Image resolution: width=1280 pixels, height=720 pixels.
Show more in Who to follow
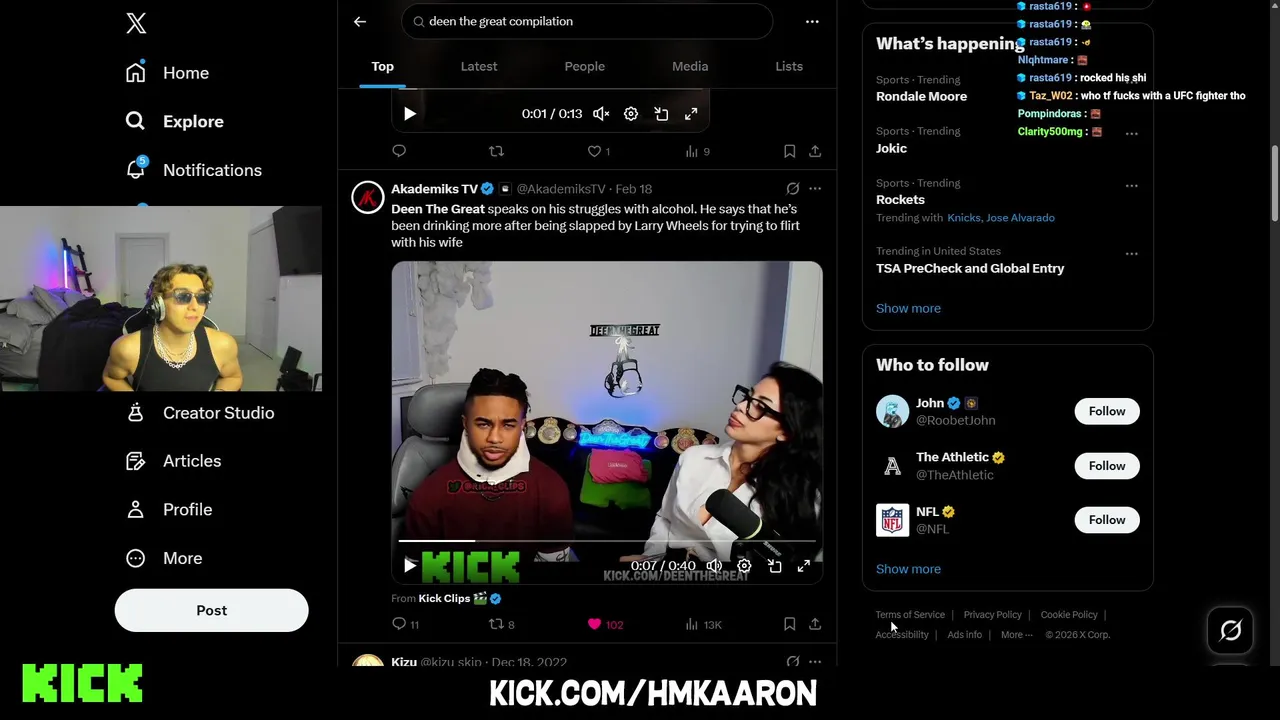[908, 569]
